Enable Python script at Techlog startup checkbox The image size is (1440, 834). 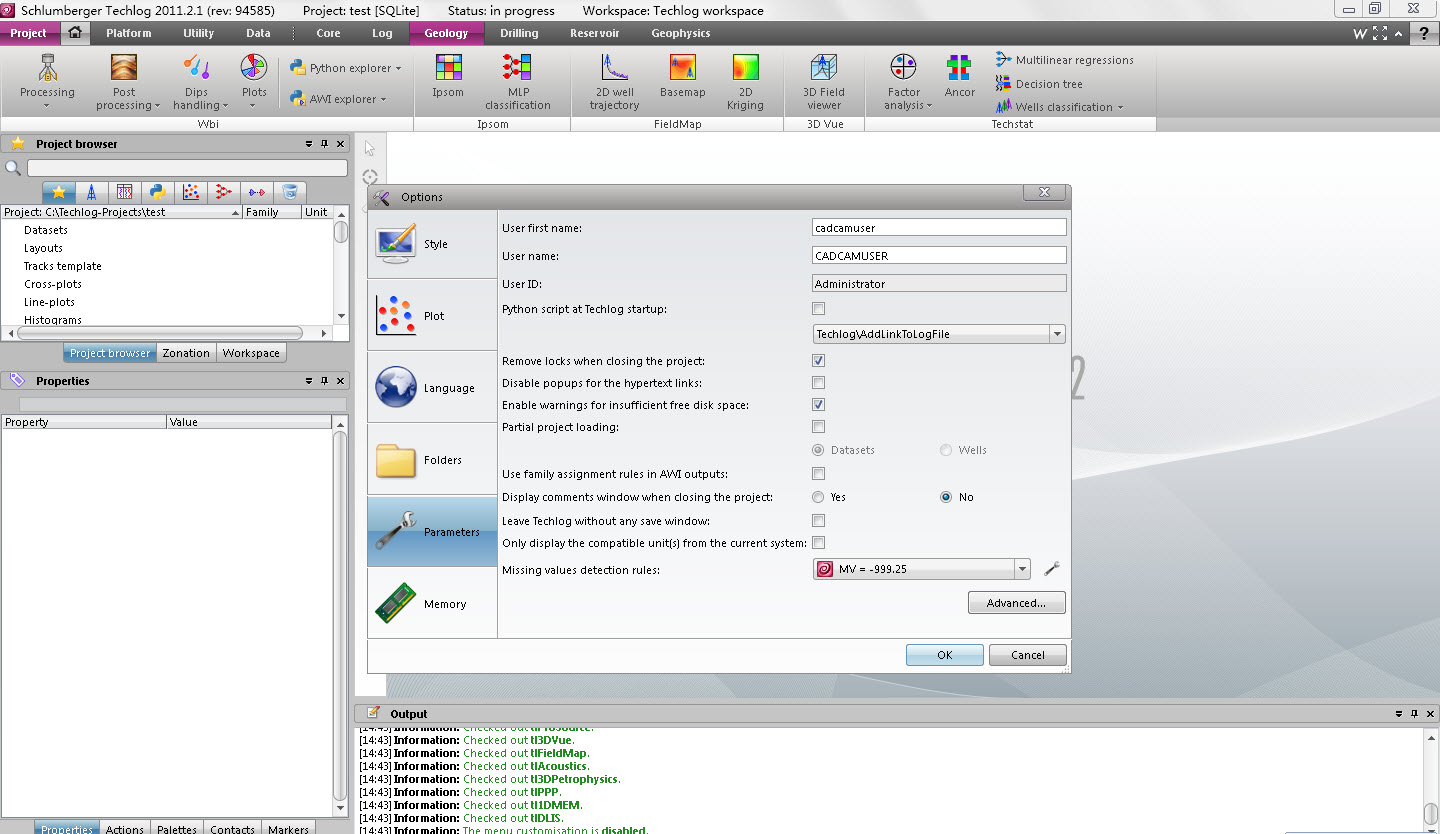(x=819, y=309)
